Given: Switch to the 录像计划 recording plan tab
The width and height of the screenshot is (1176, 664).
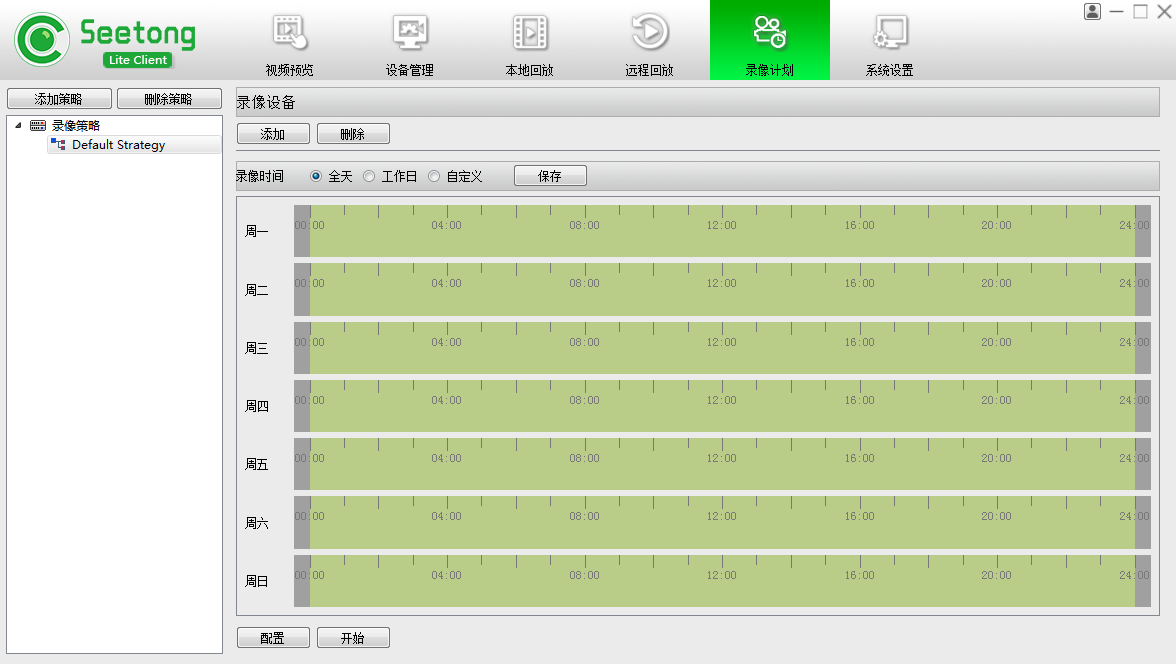Looking at the screenshot, I should tap(769, 41).
